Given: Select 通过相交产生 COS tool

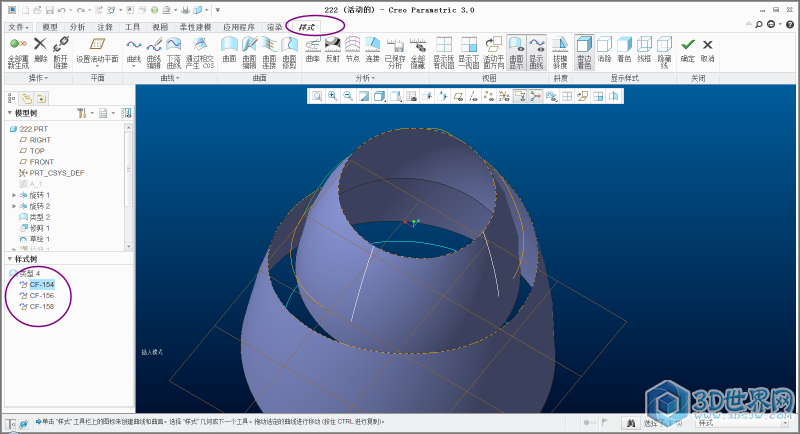Looking at the screenshot, I should click(x=200, y=44).
